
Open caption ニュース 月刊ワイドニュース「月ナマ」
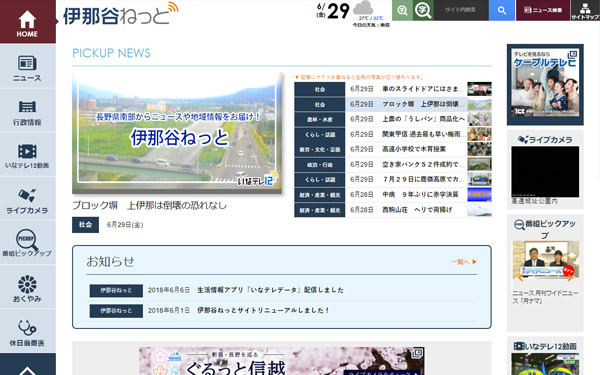545,297
